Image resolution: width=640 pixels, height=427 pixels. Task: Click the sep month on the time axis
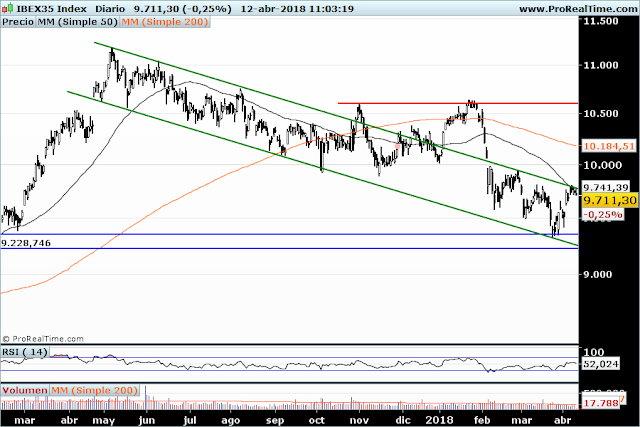275,420
